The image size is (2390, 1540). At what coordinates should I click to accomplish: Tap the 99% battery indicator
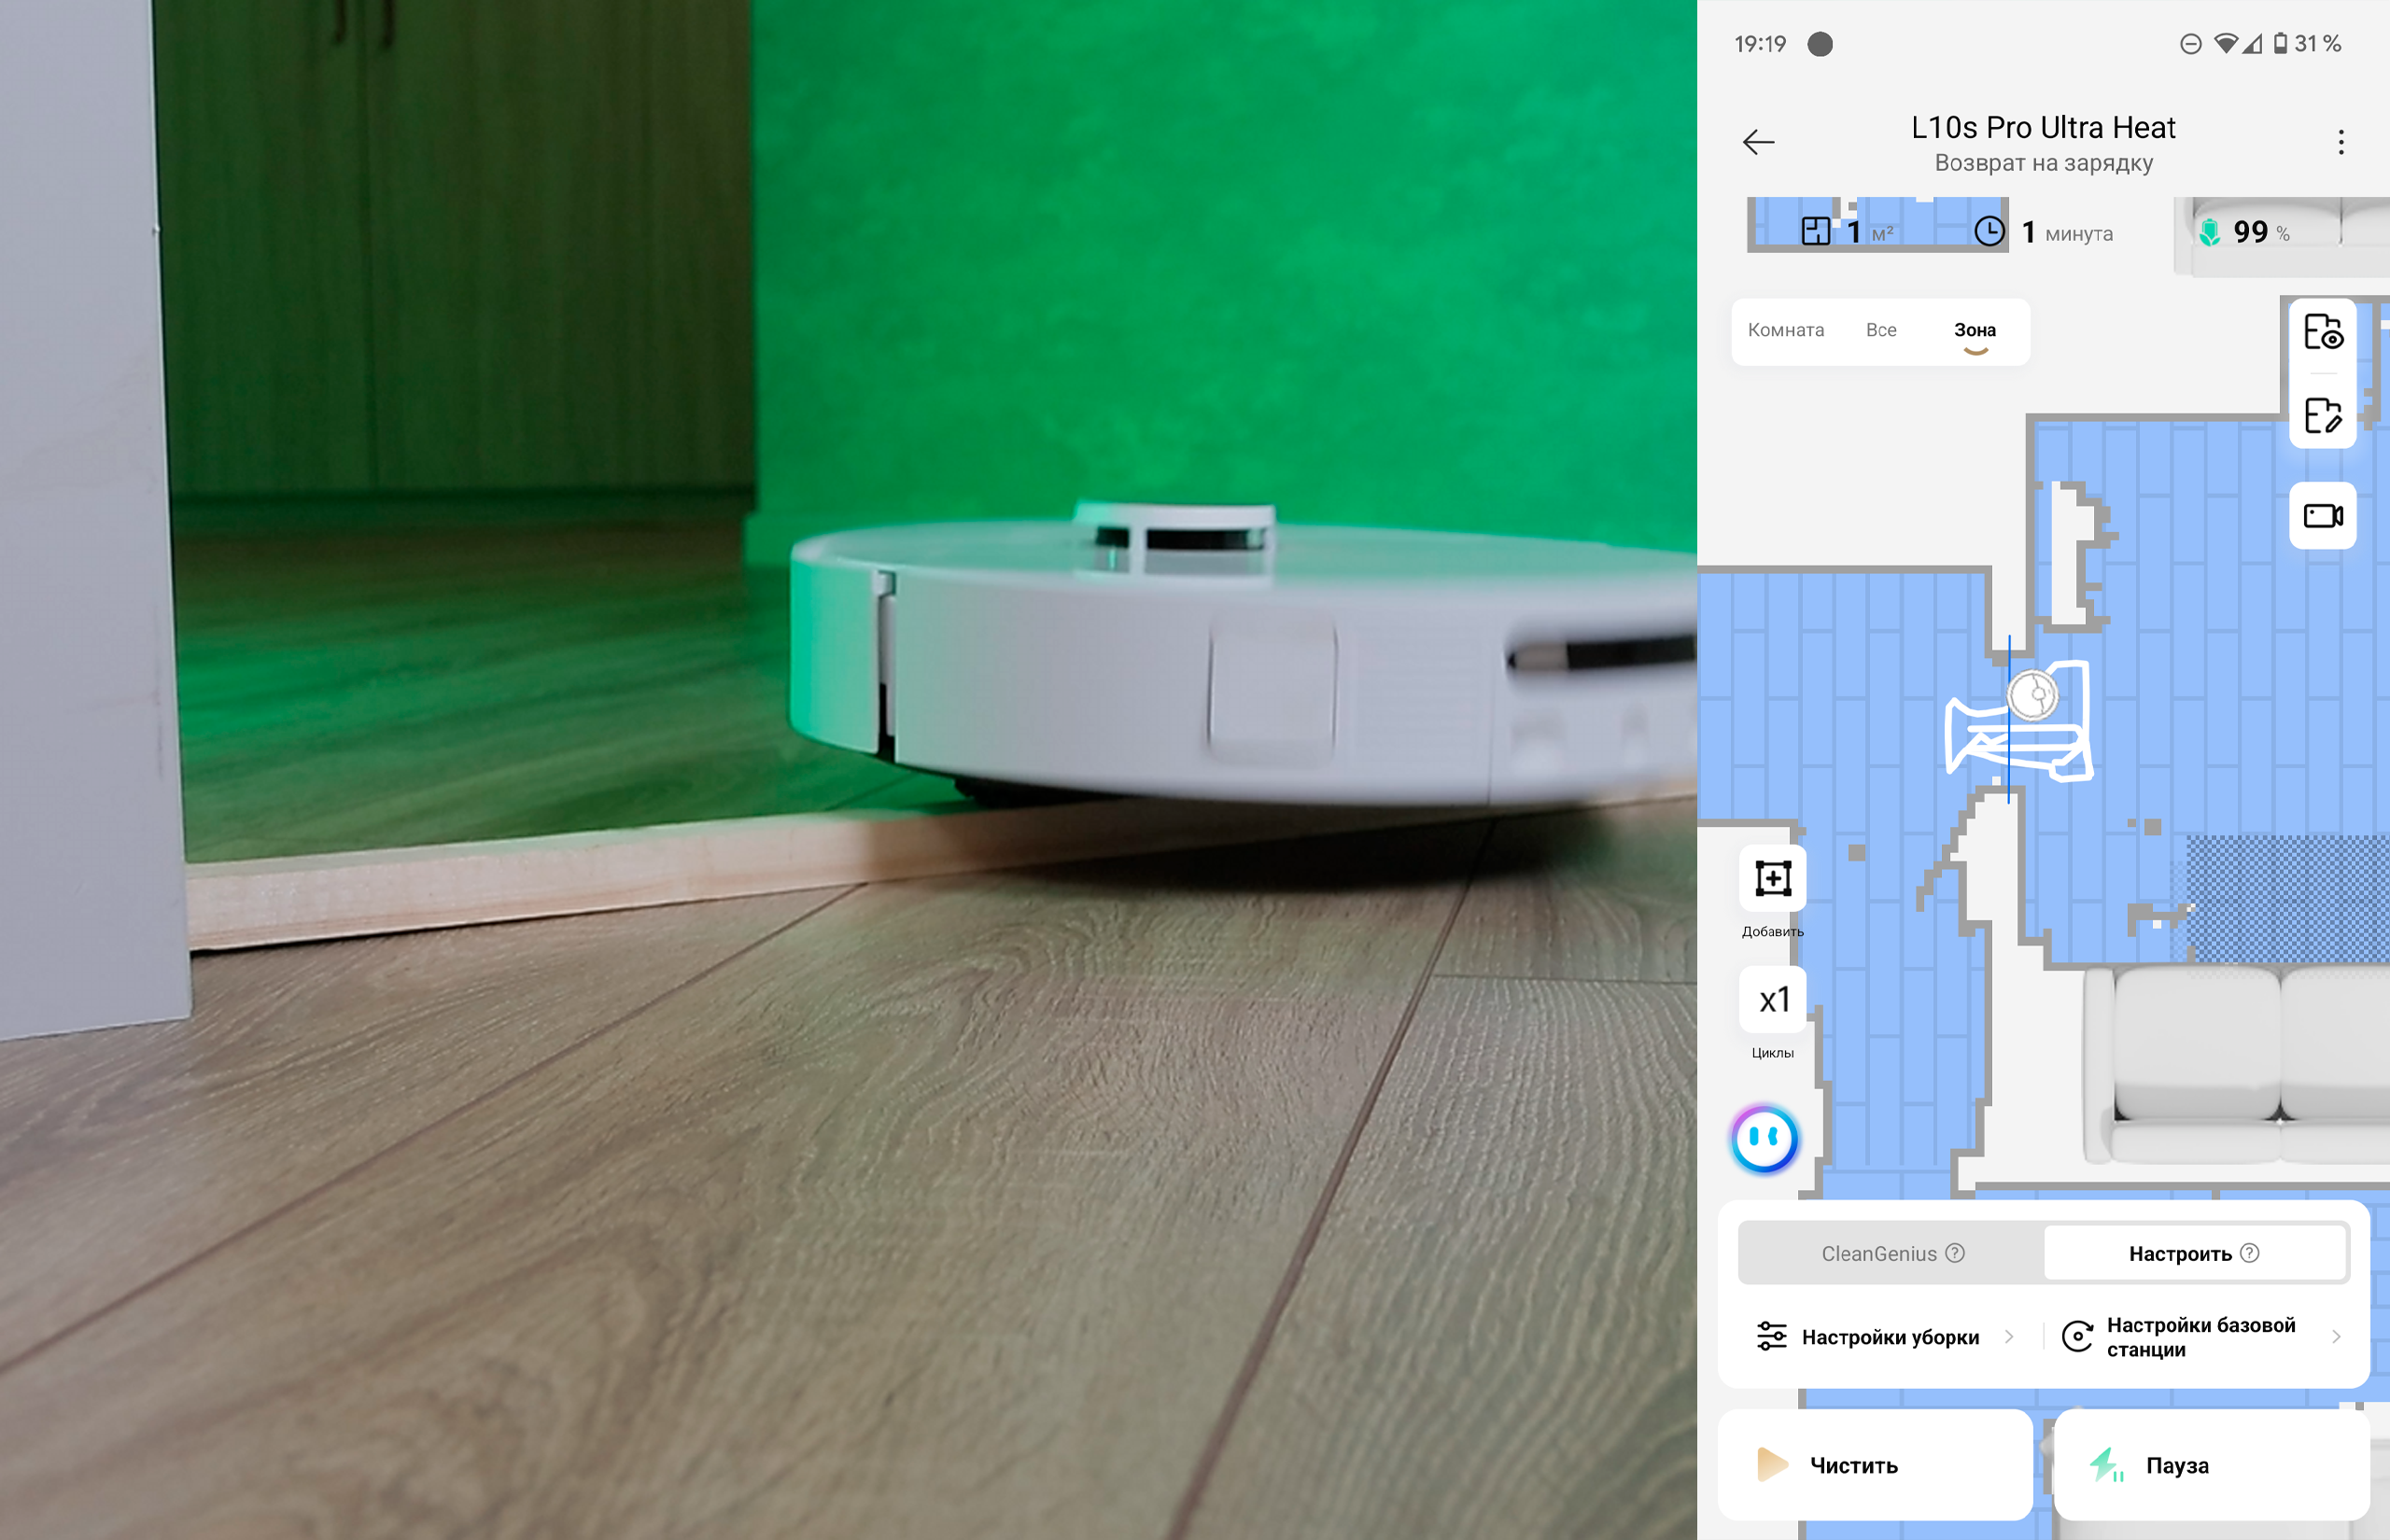2250,233
